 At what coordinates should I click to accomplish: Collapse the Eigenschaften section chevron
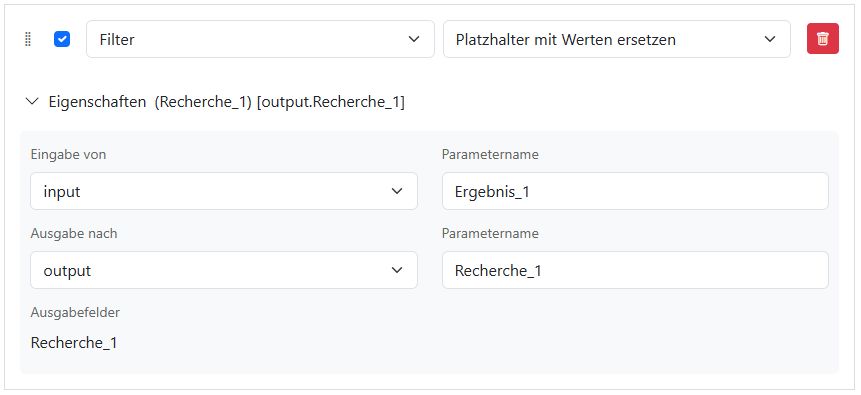tap(32, 101)
